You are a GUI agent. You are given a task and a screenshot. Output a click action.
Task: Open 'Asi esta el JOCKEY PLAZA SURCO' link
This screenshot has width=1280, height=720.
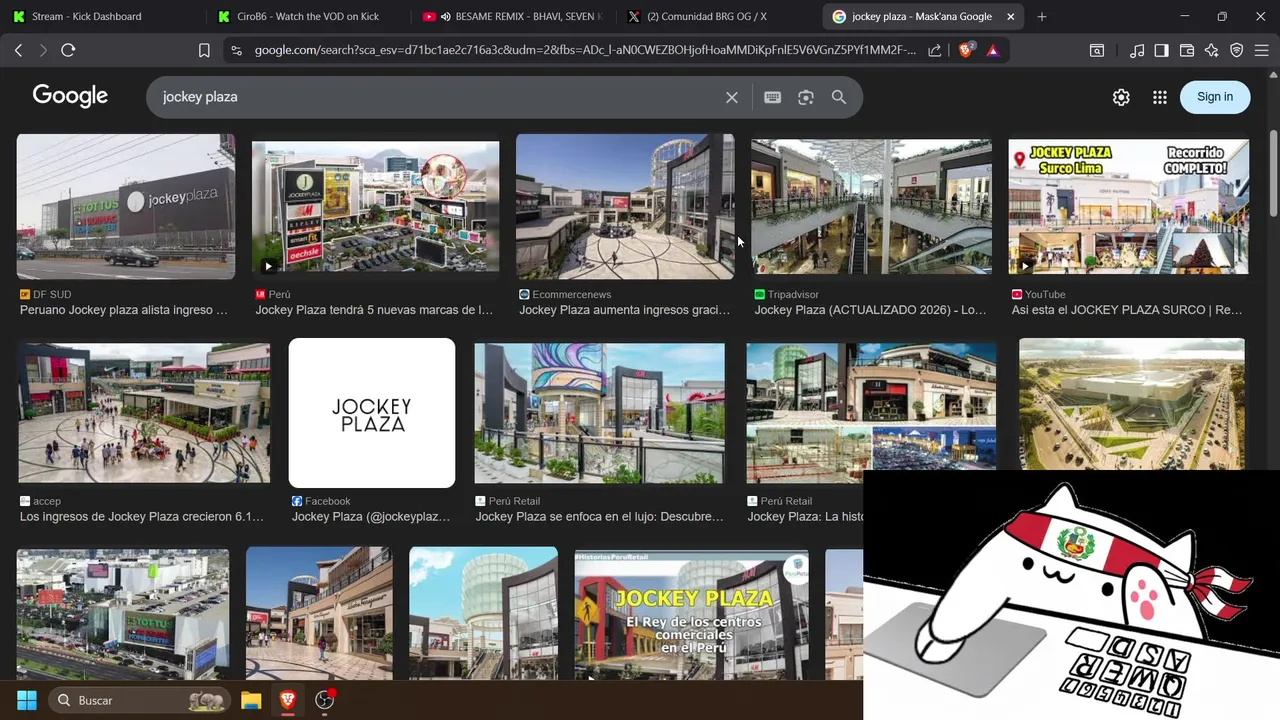click(1127, 310)
